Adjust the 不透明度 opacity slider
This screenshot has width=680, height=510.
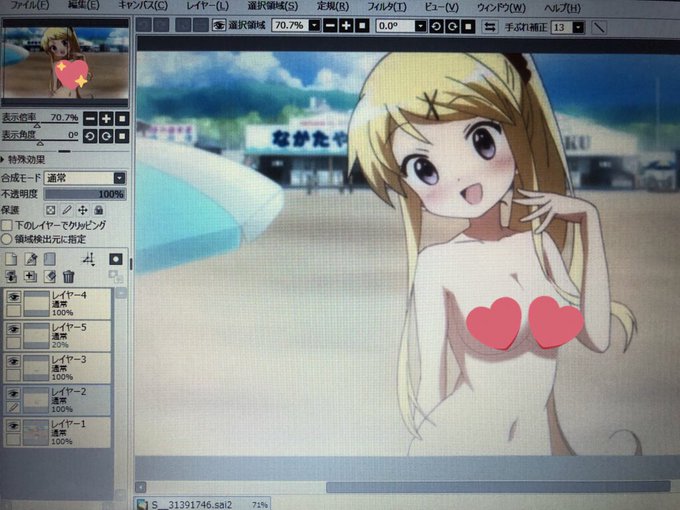(85, 194)
